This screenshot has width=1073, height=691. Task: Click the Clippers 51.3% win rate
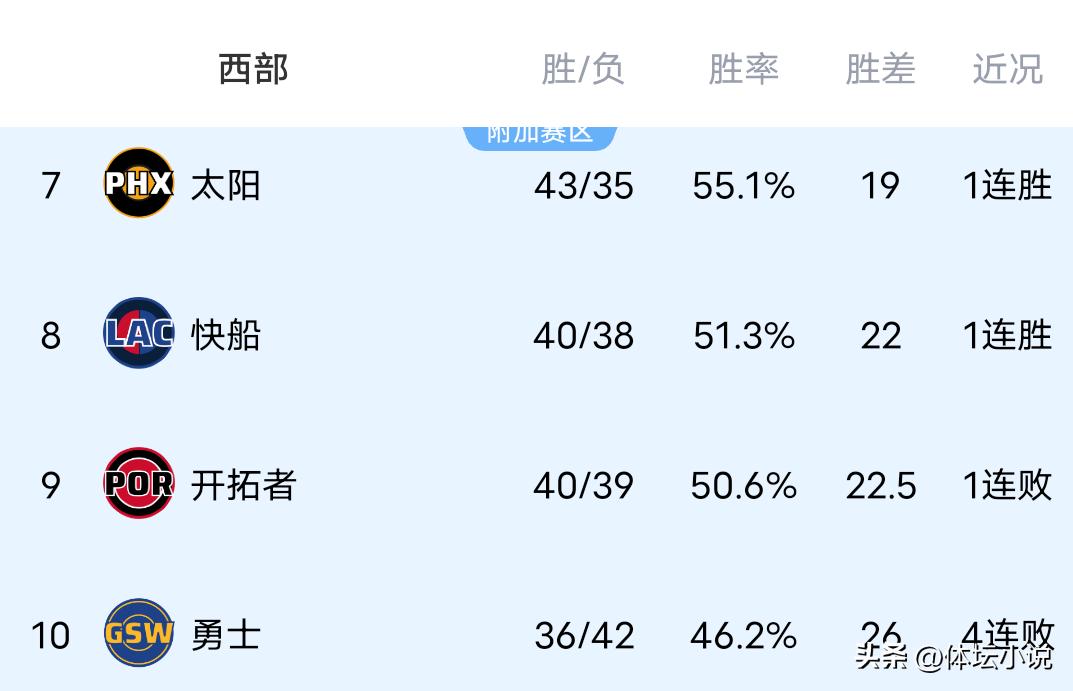click(x=744, y=335)
